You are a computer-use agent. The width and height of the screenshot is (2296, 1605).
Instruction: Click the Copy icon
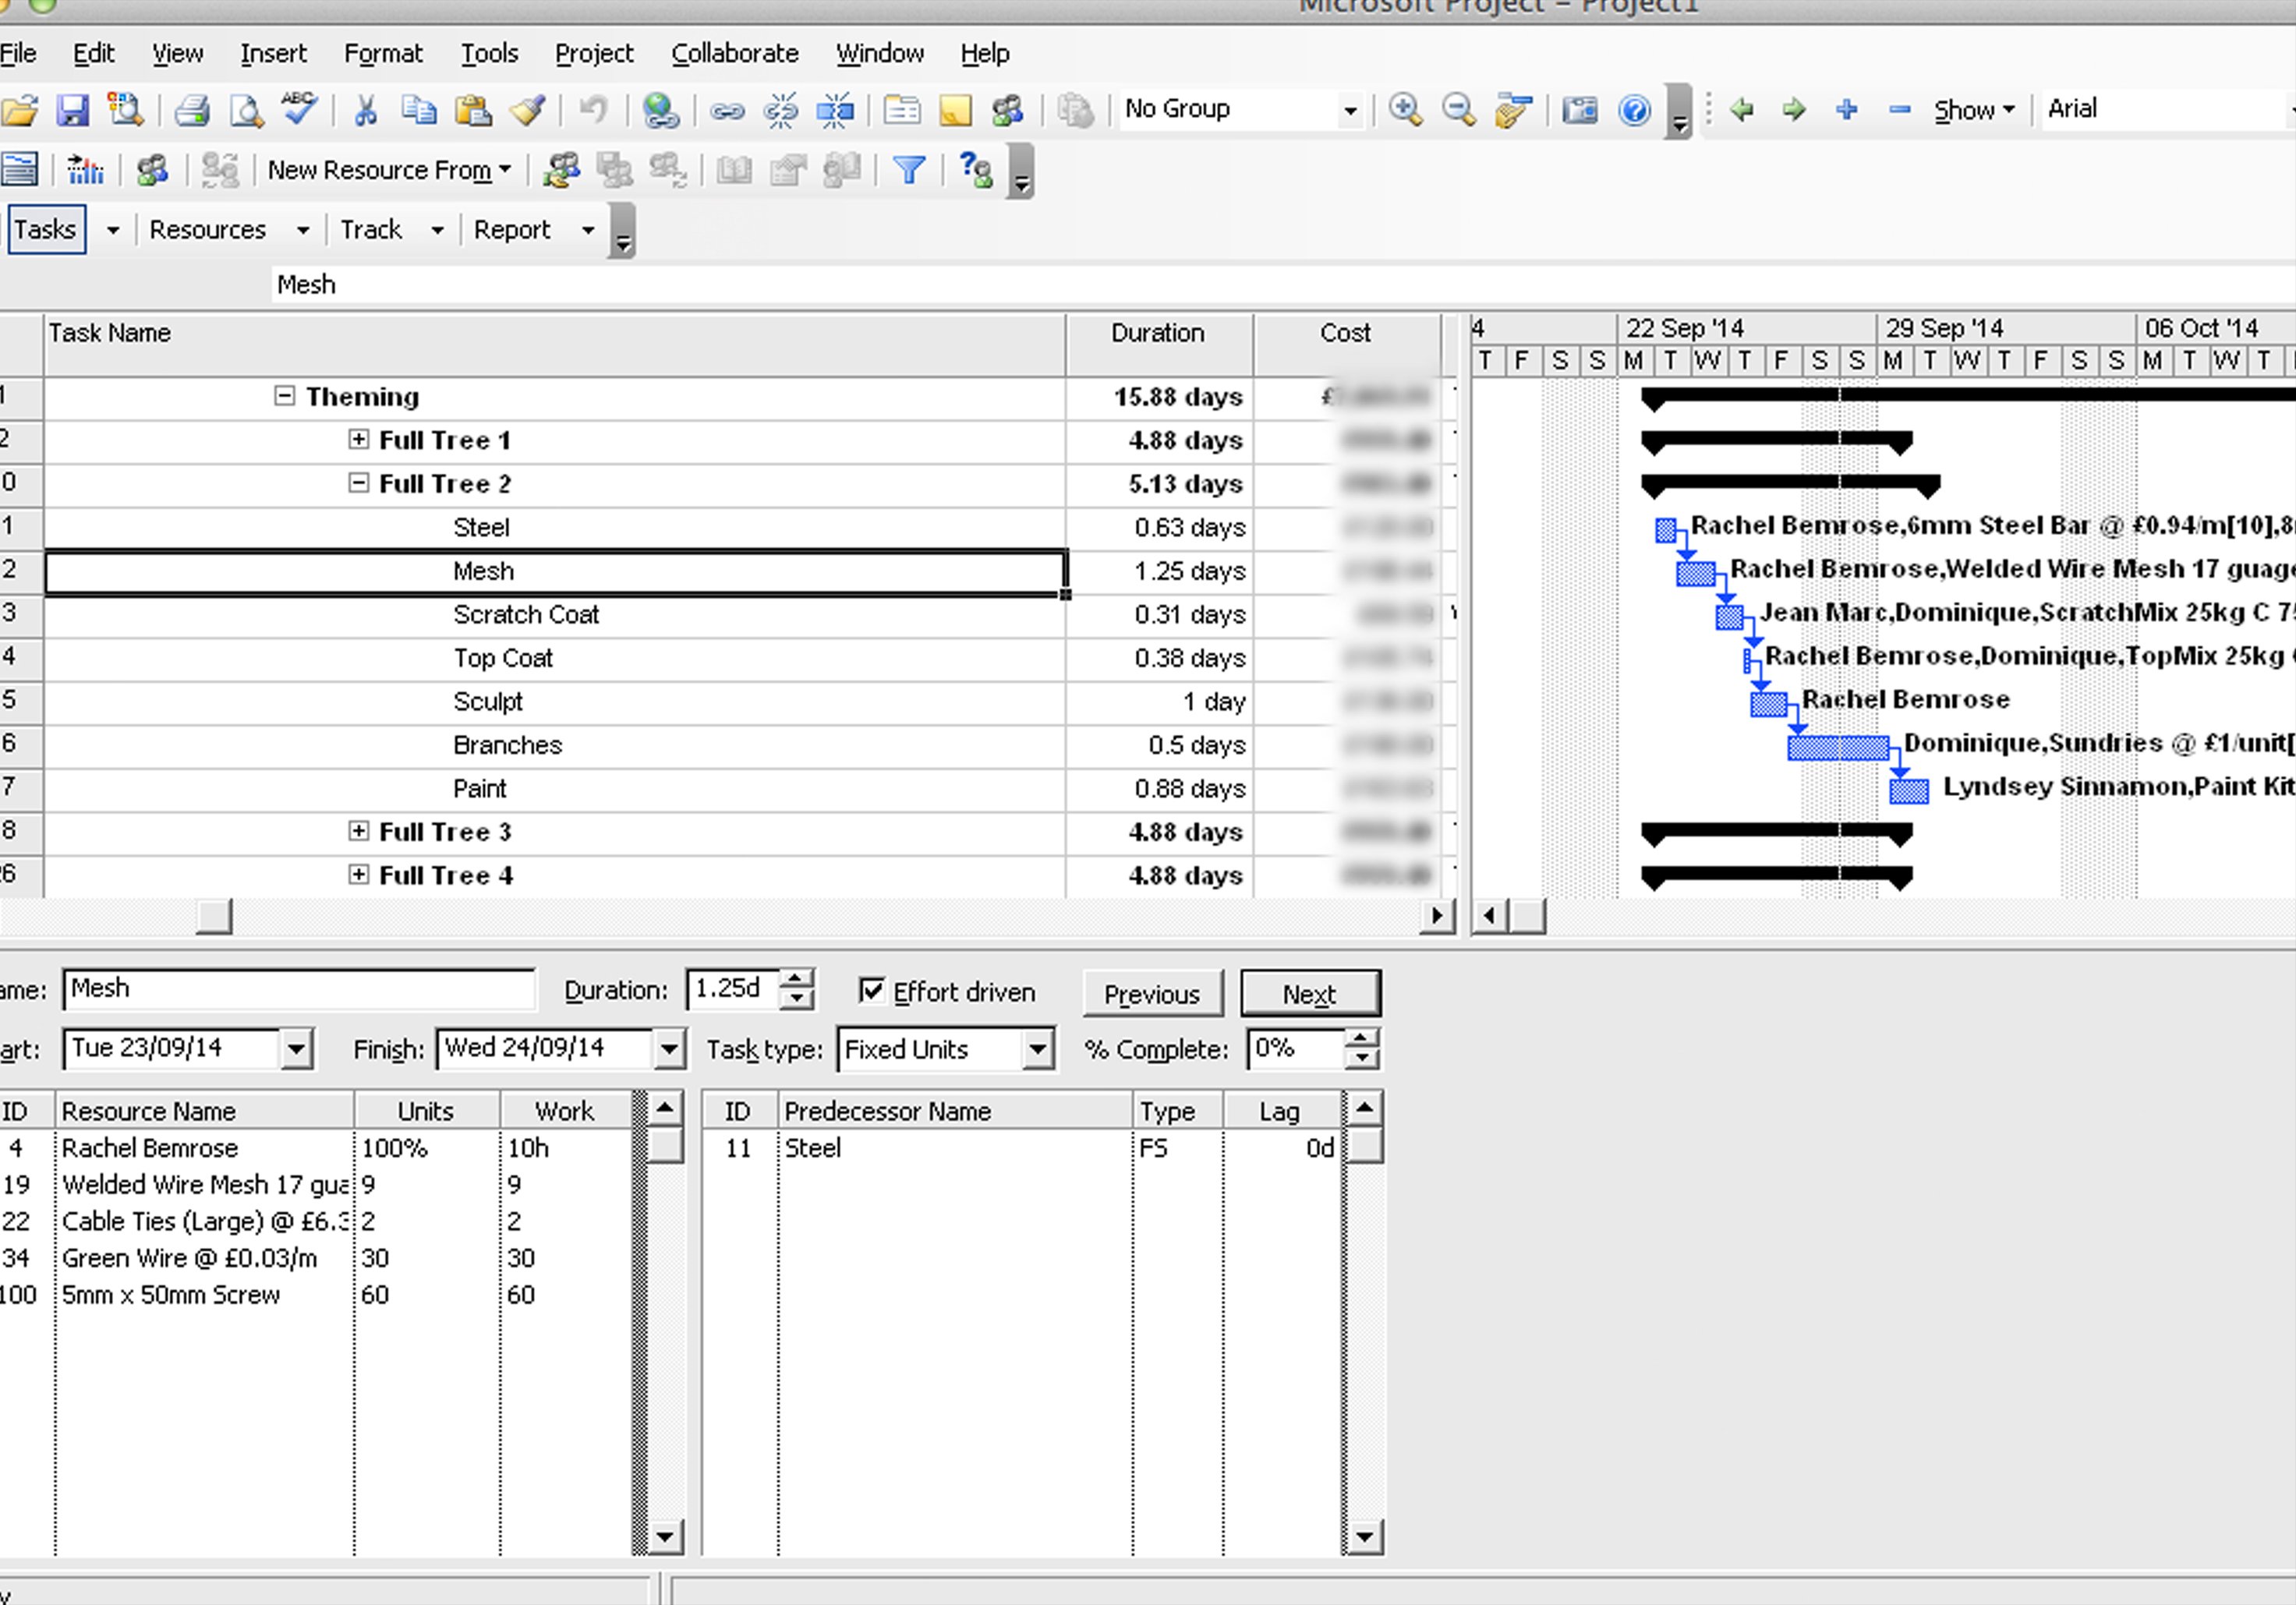(419, 110)
